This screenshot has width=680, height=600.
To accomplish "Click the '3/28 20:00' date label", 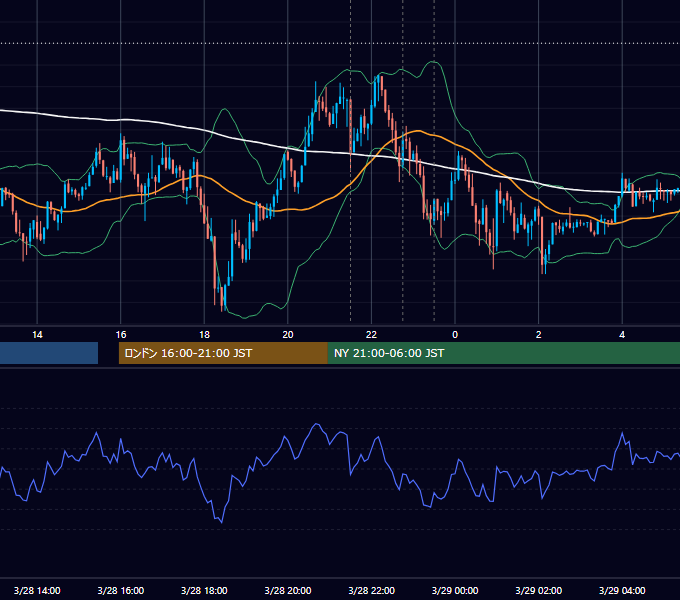I will pyautogui.click(x=288, y=590).
